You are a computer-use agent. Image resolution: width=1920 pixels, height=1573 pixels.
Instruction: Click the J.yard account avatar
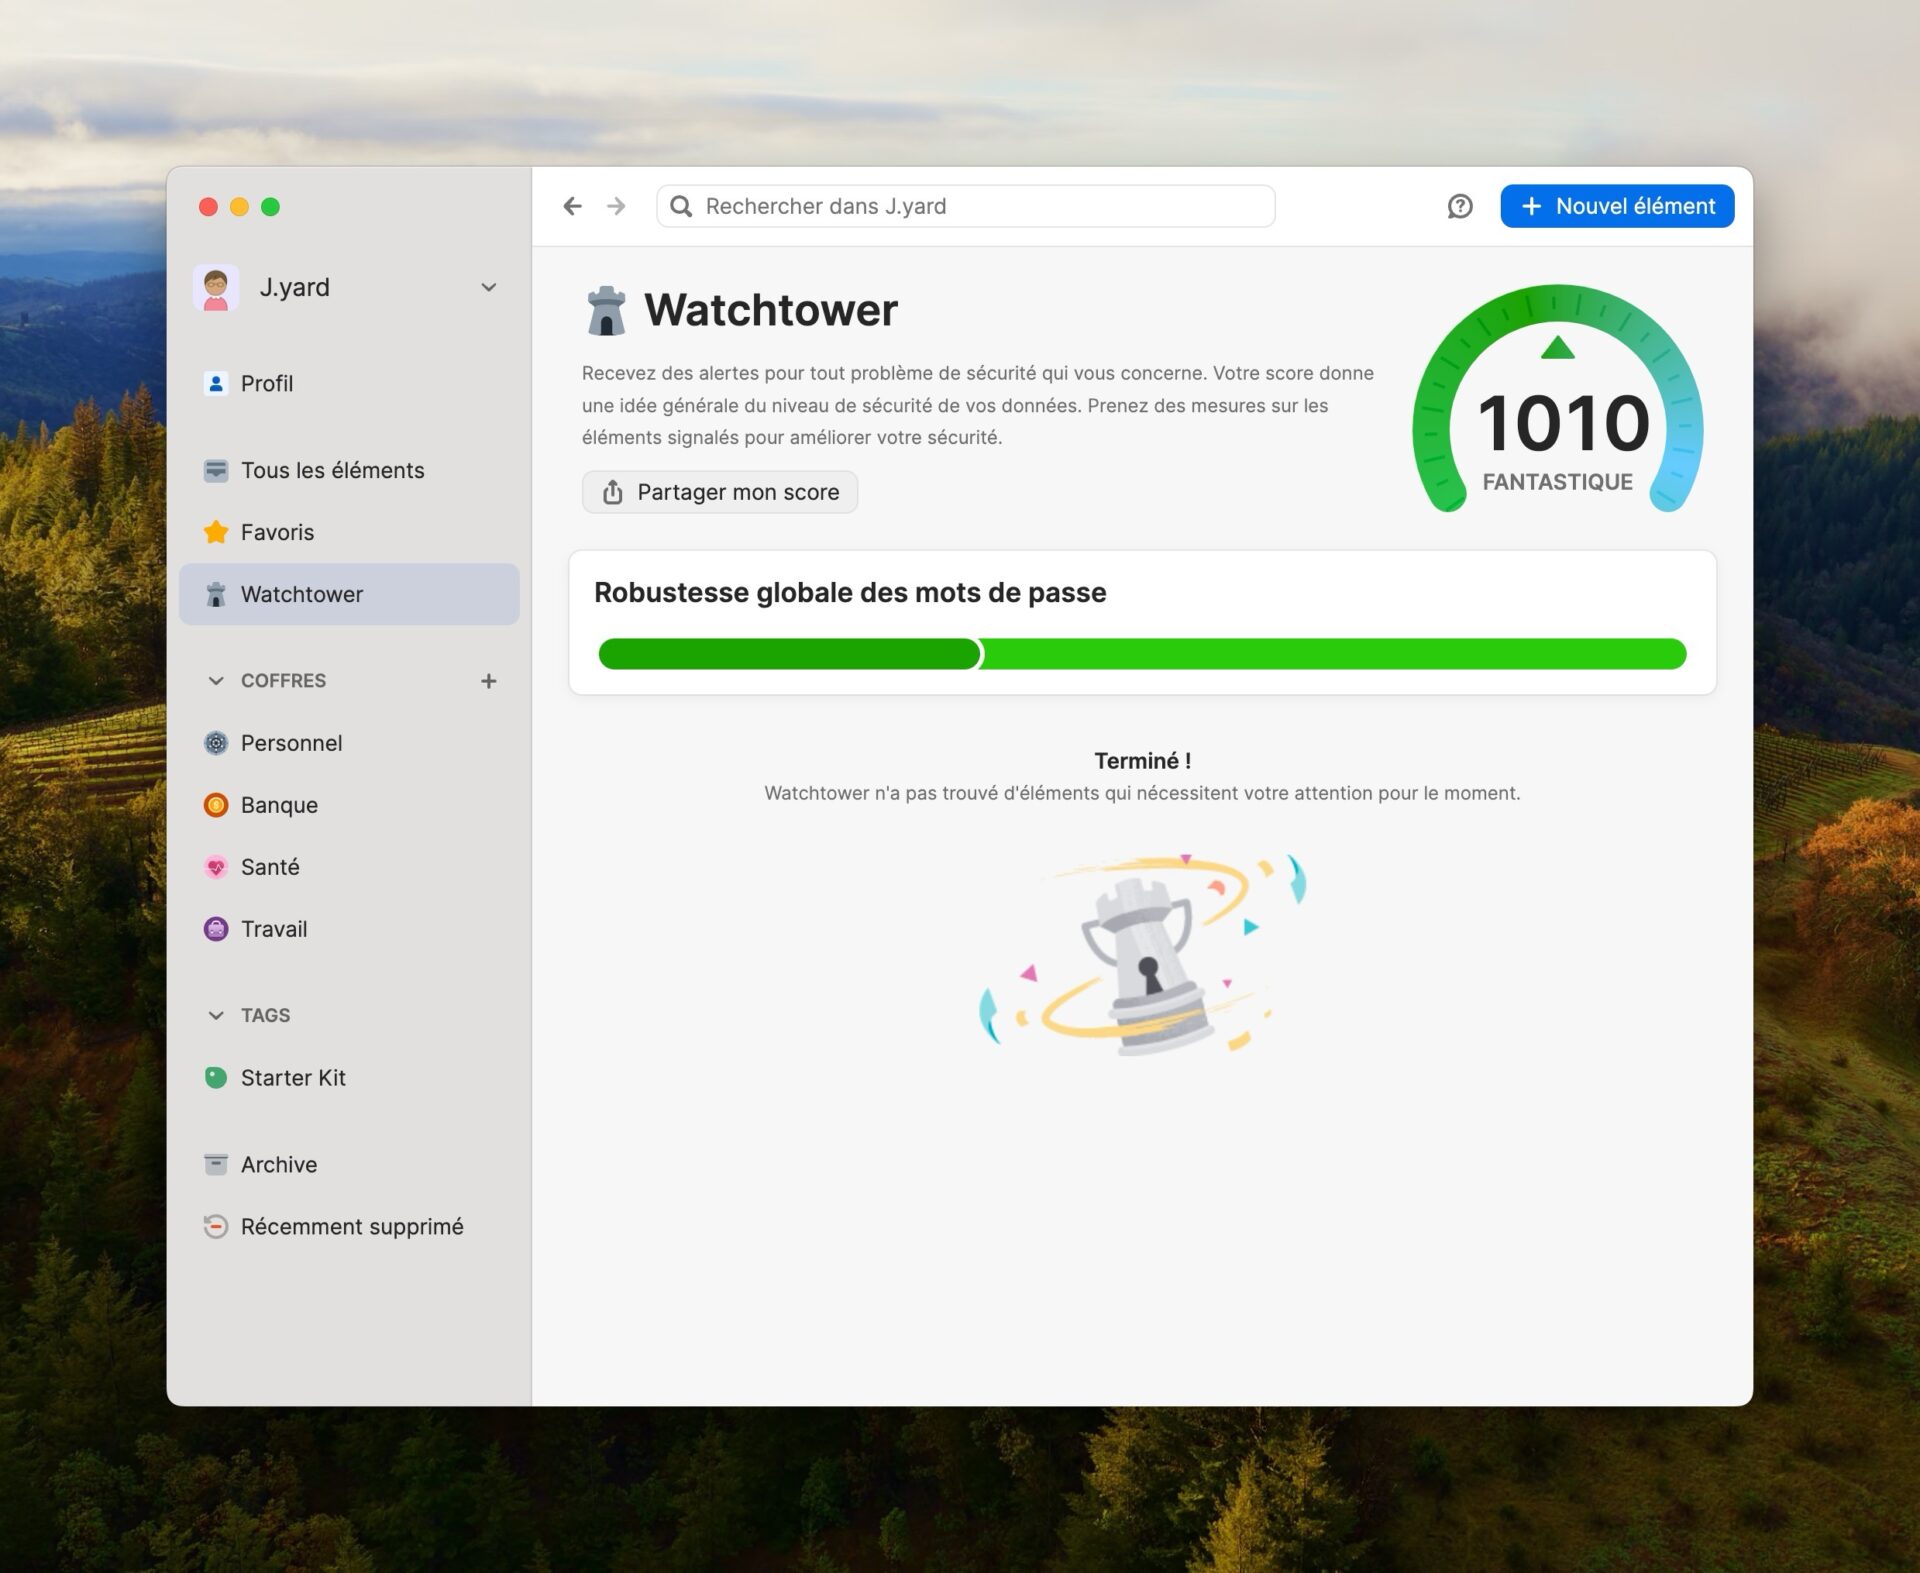216,288
